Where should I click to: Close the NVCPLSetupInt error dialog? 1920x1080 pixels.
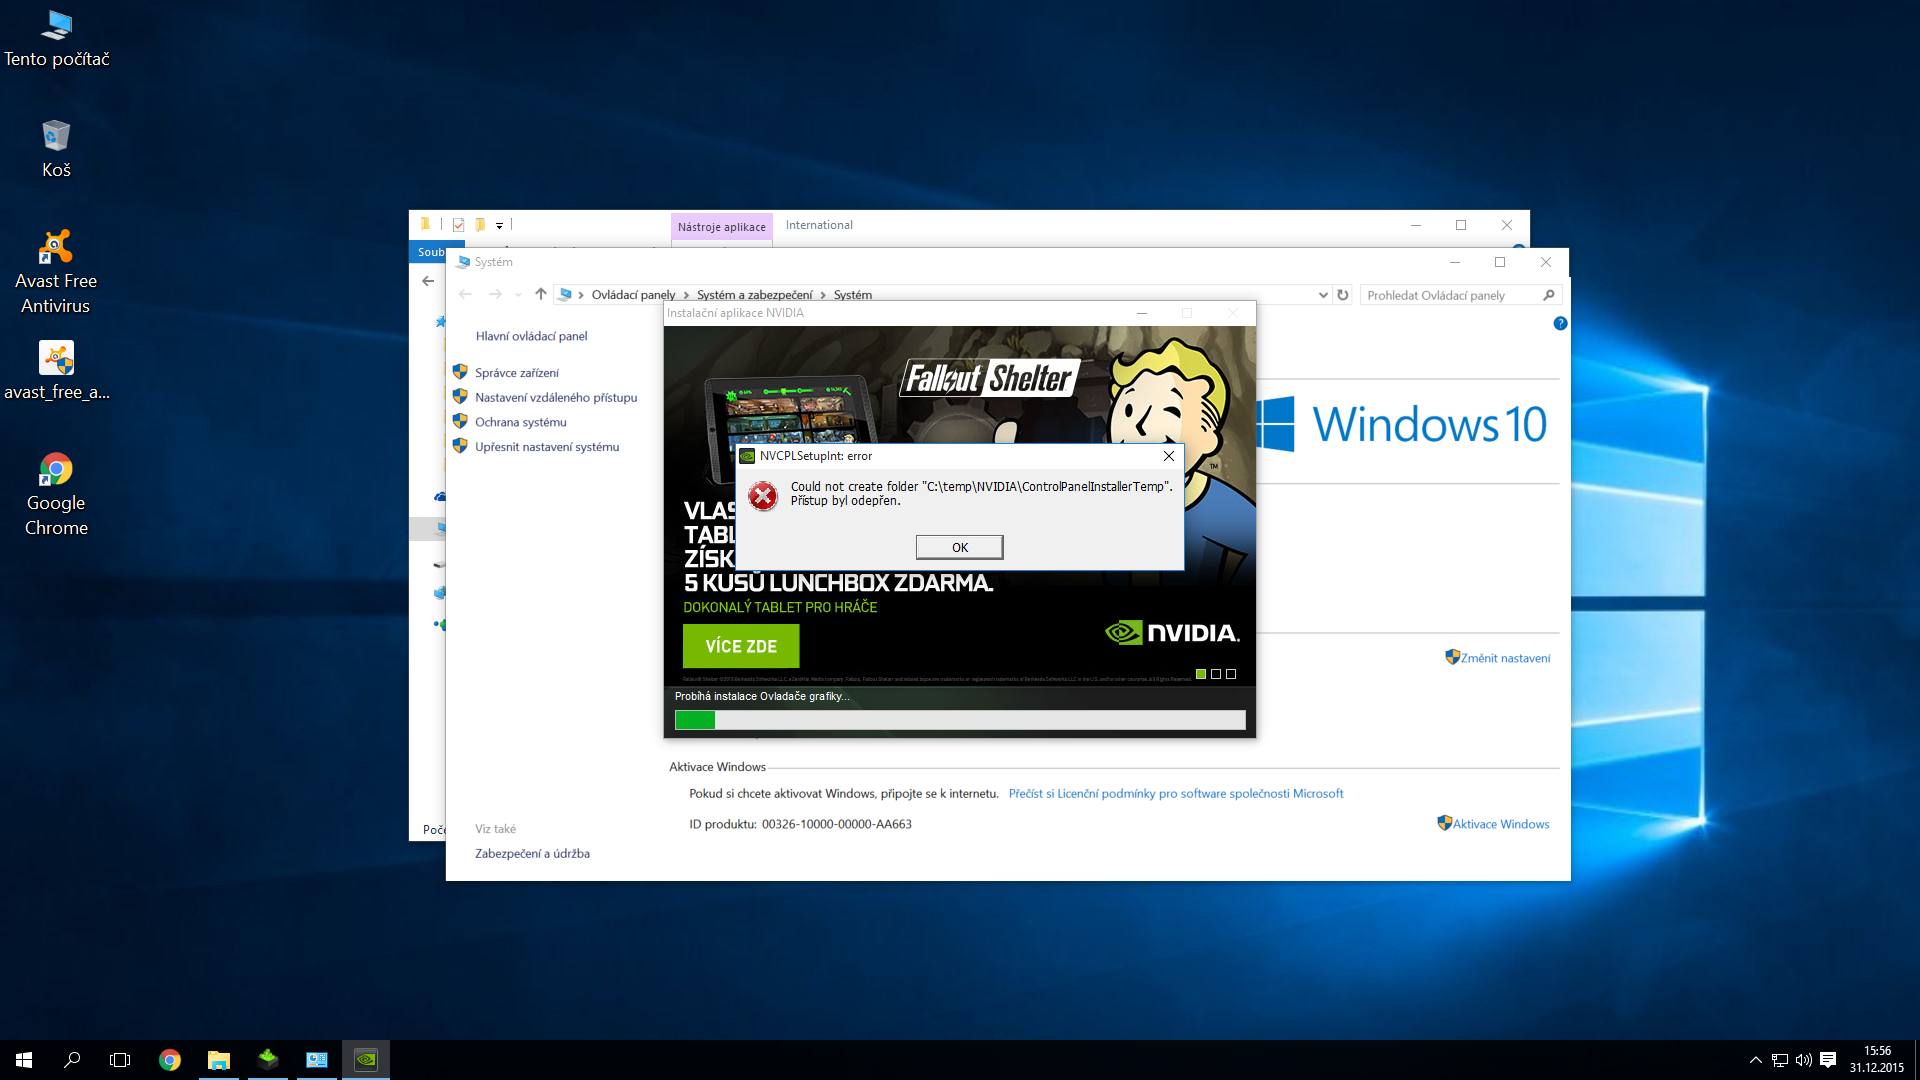click(x=1168, y=456)
